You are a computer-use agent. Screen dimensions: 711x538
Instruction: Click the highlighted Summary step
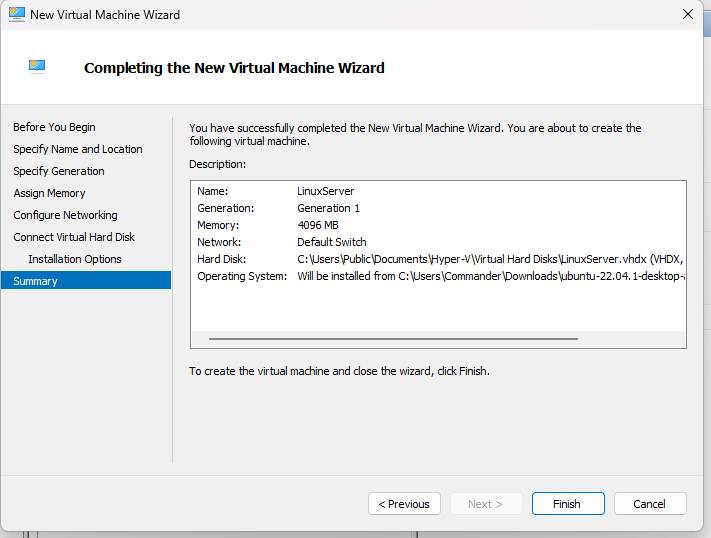click(36, 281)
